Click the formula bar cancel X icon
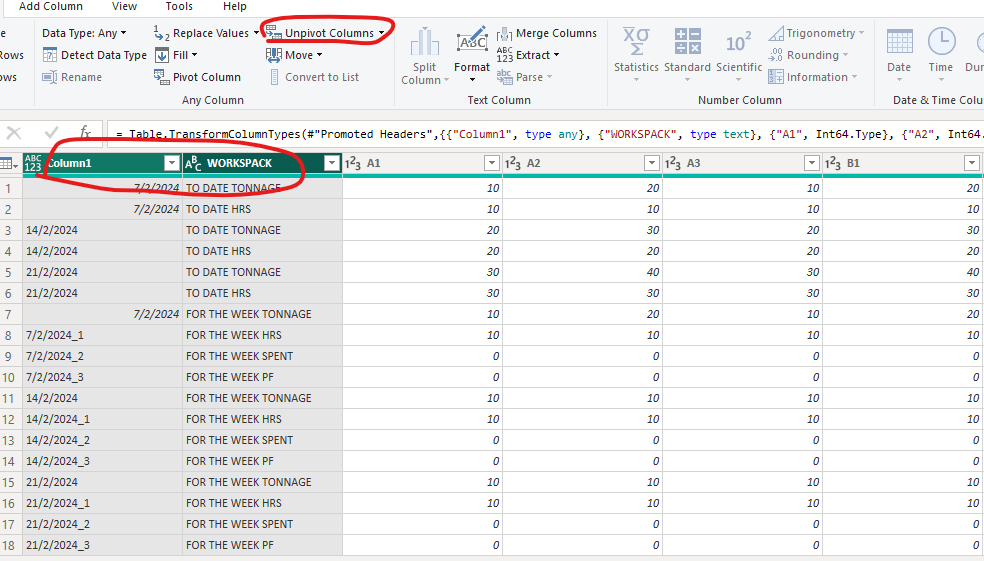The image size is (984, 561). click(14, 133)
